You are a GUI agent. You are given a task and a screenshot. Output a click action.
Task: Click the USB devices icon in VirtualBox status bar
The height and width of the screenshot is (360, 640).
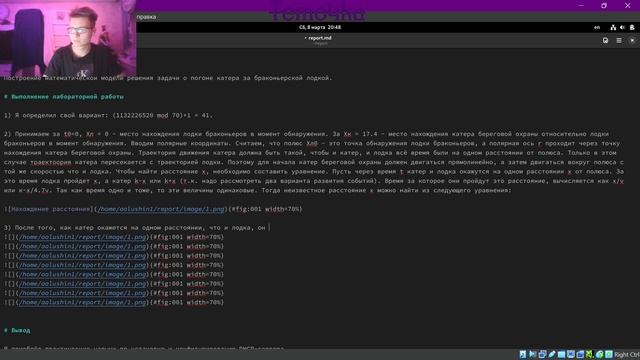552,354
